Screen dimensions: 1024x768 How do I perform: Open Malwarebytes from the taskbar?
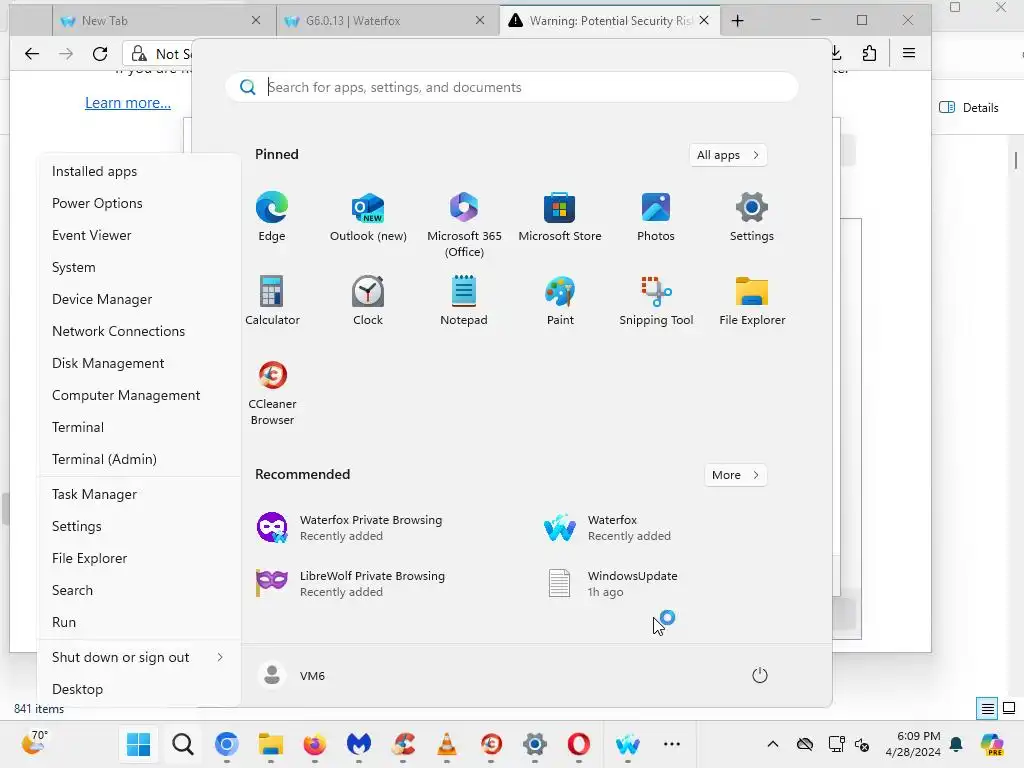[x=359, y=744]
